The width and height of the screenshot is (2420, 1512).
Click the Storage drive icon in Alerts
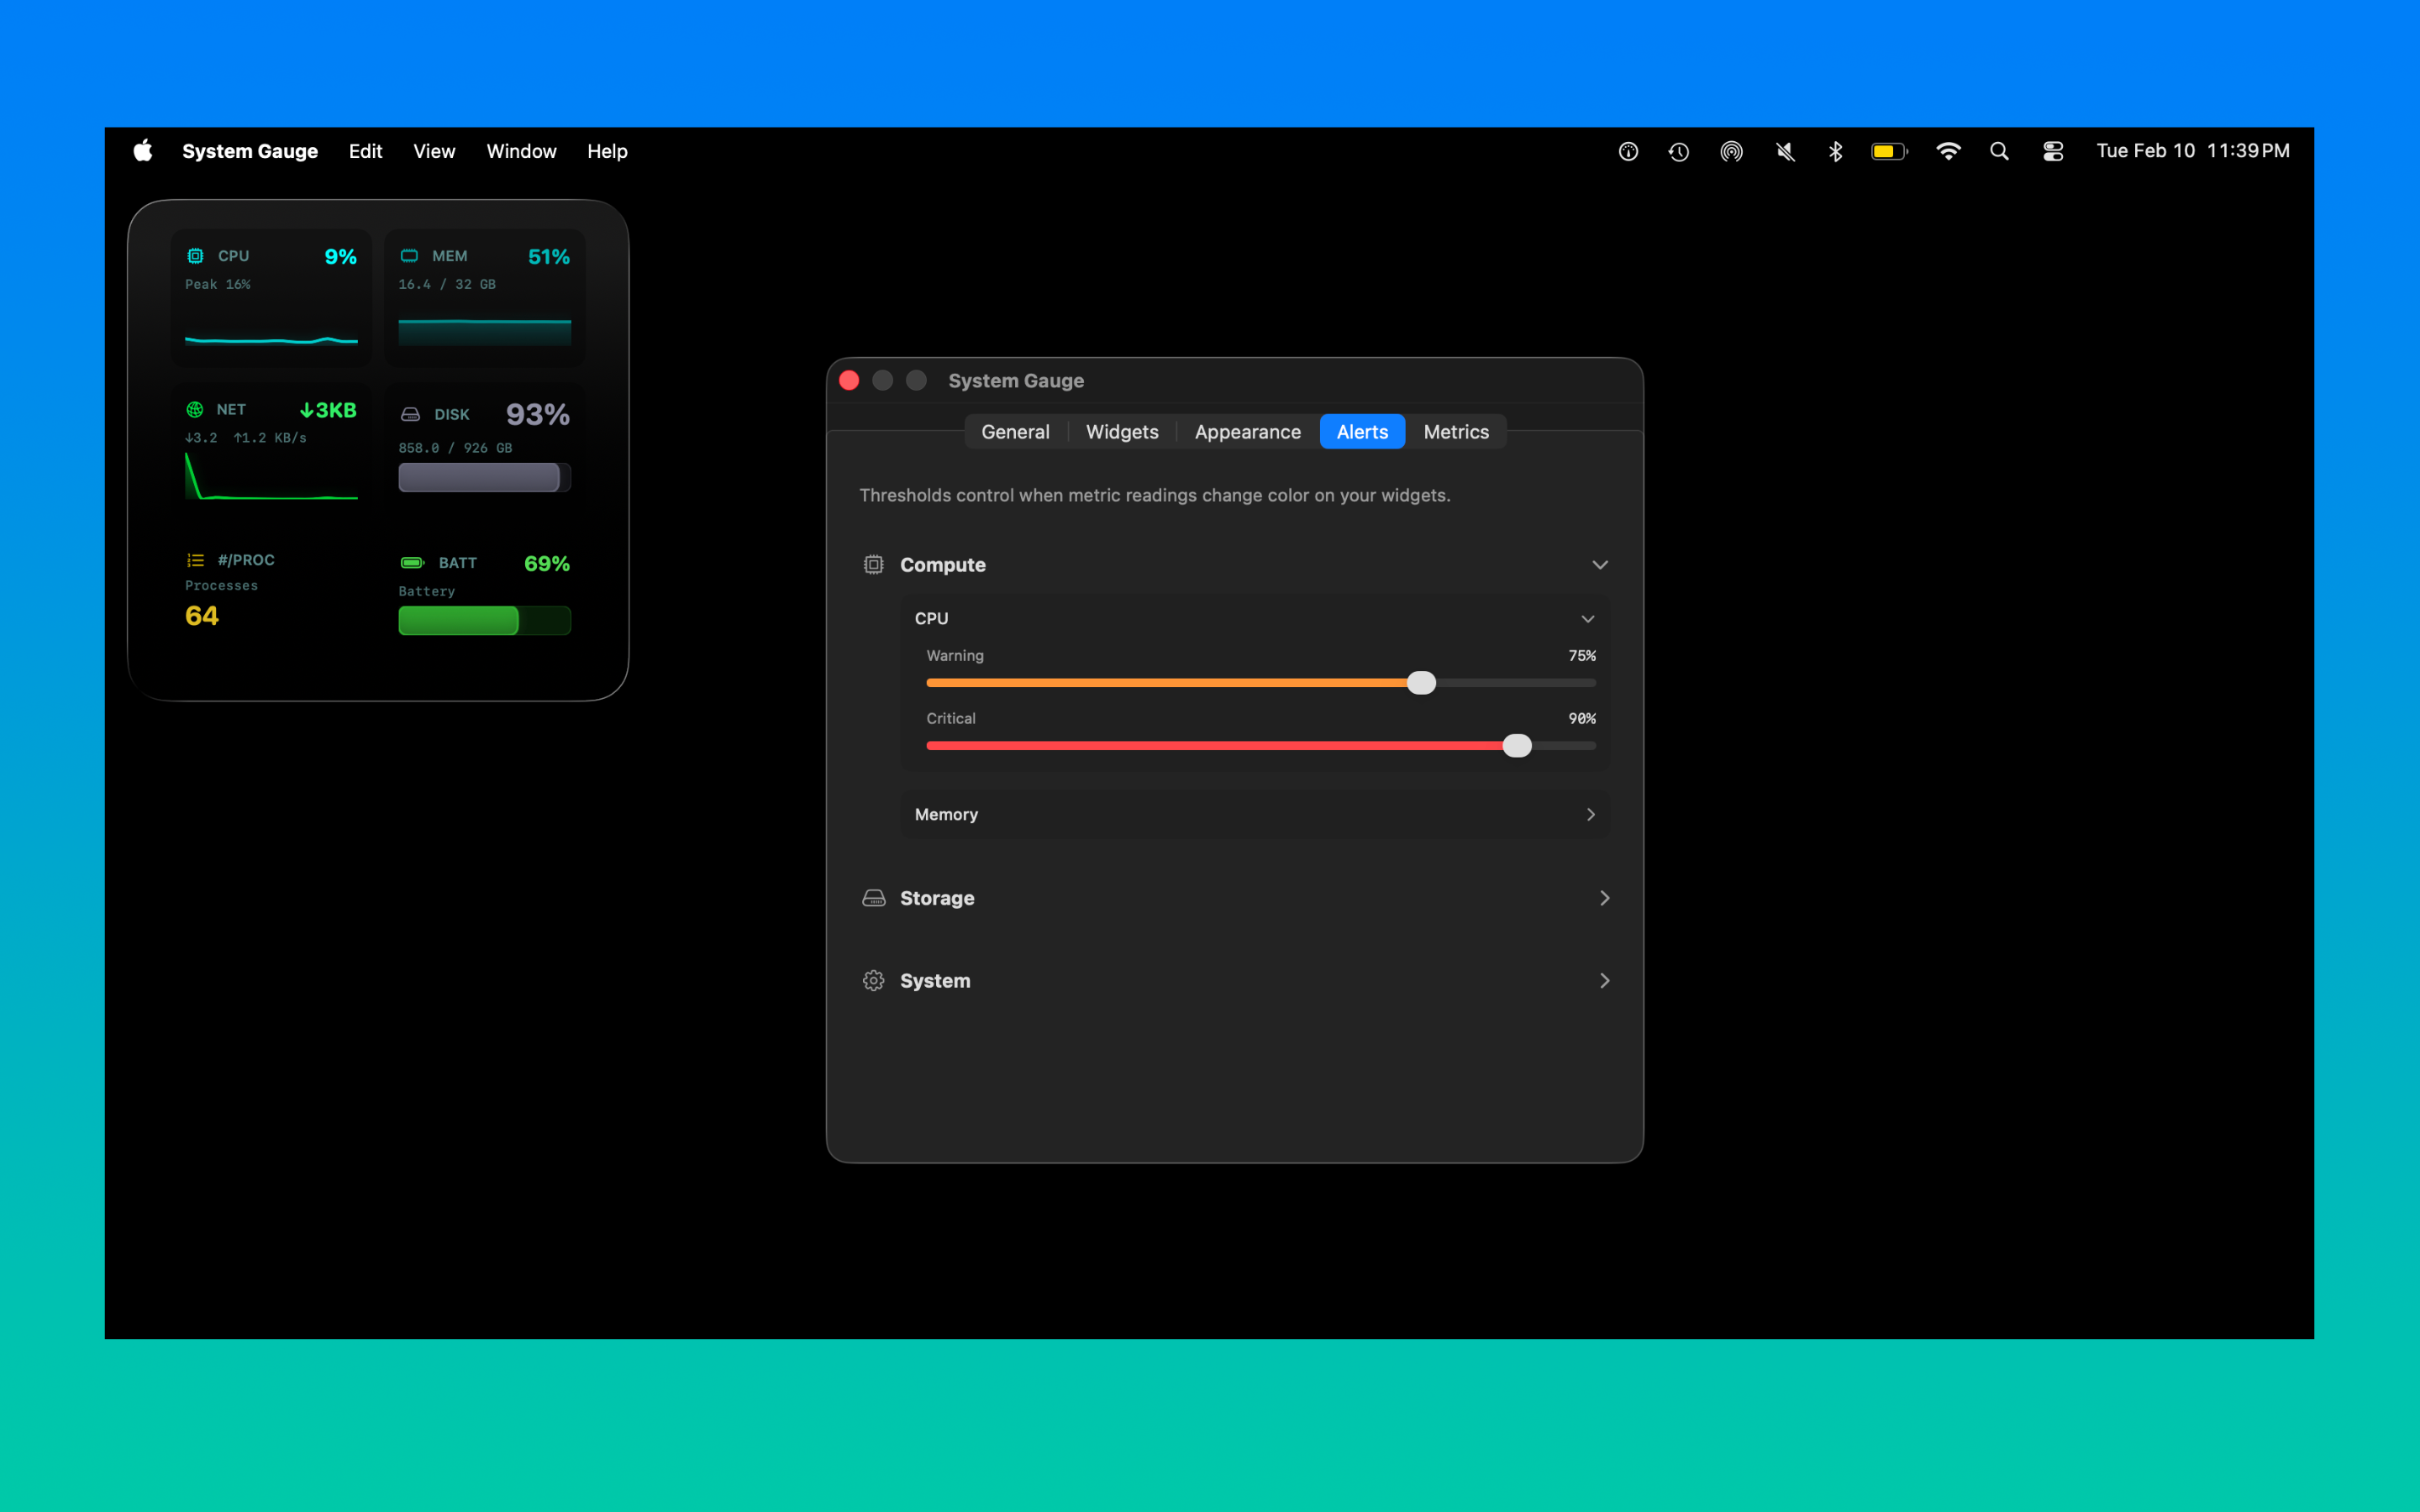pyautogui.click(x=873, y=898)
